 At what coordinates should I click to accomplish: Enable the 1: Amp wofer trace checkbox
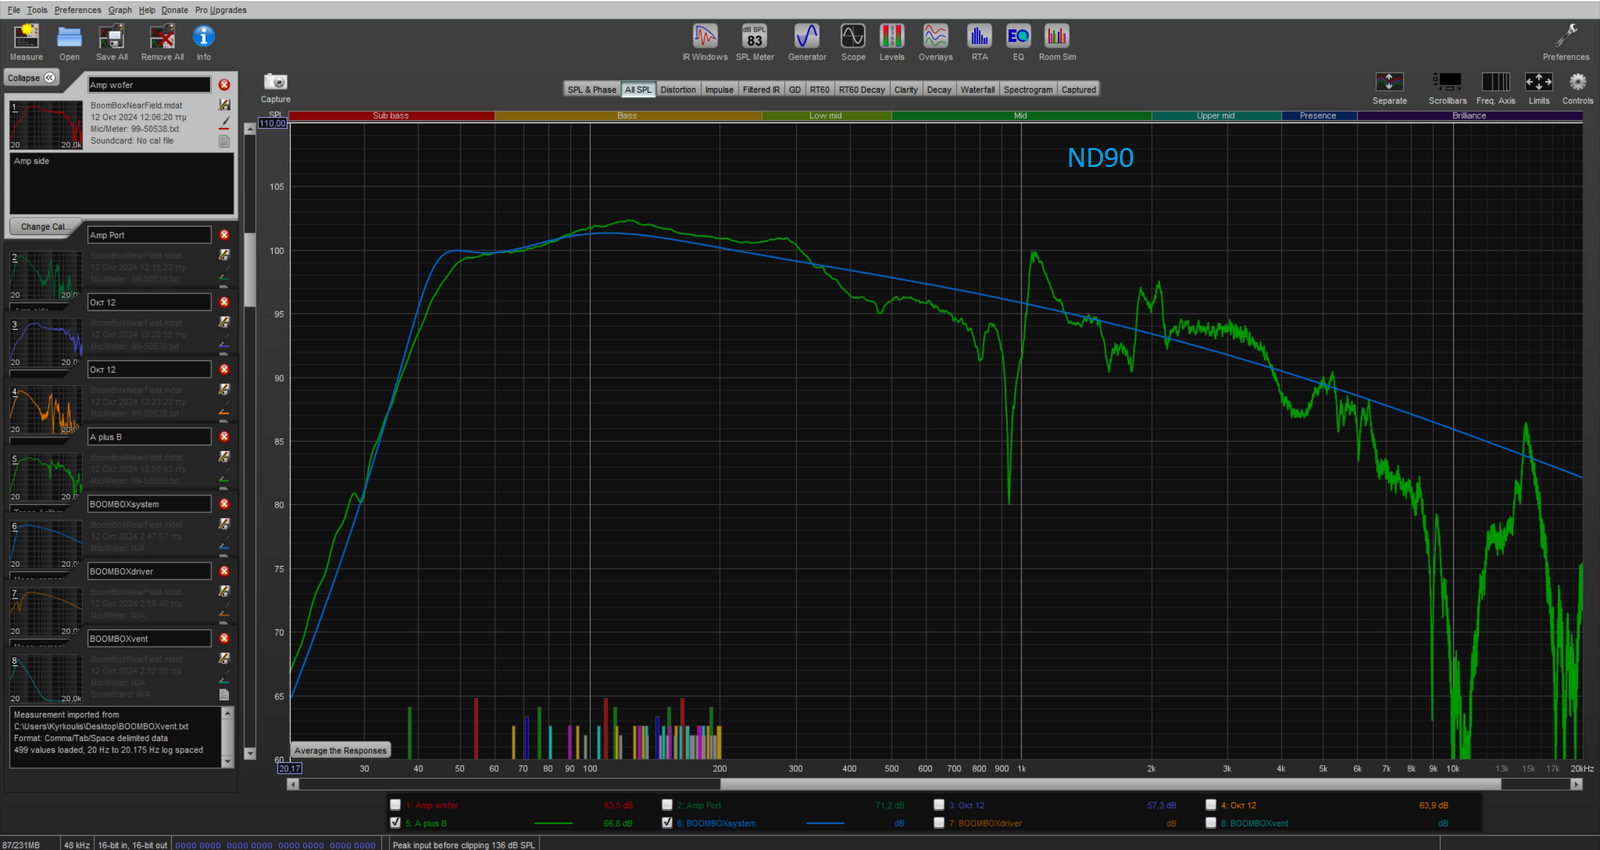click(395, 805)
